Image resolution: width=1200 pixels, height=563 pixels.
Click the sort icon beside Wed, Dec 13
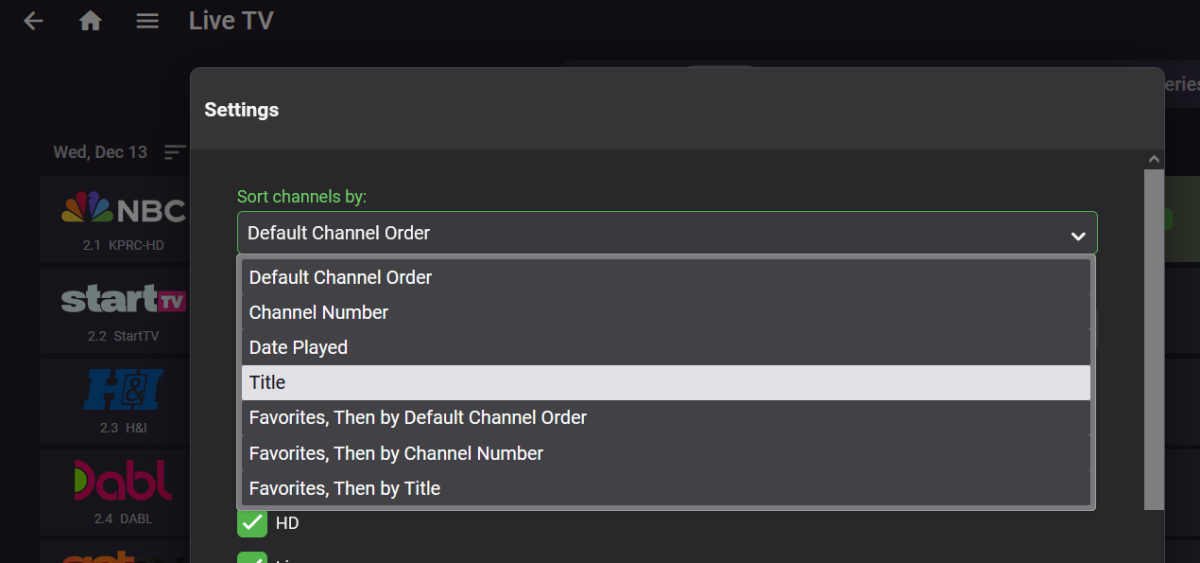[x=175, y=152]
